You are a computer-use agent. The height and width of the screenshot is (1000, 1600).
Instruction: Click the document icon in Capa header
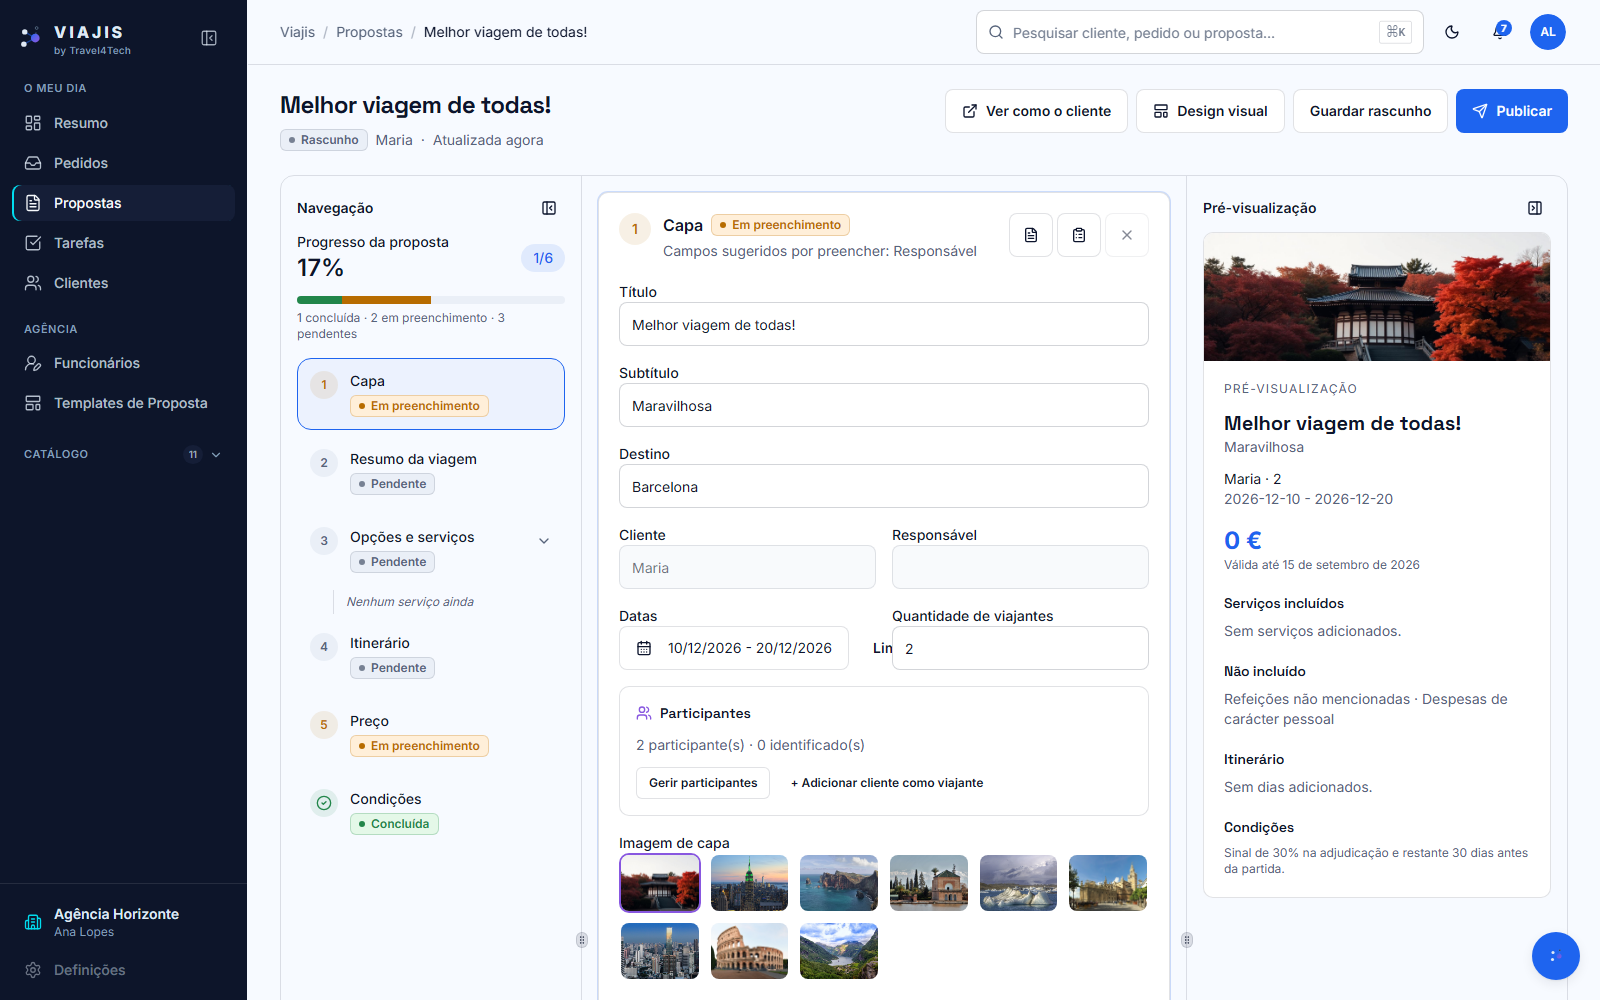(1031, 235)
